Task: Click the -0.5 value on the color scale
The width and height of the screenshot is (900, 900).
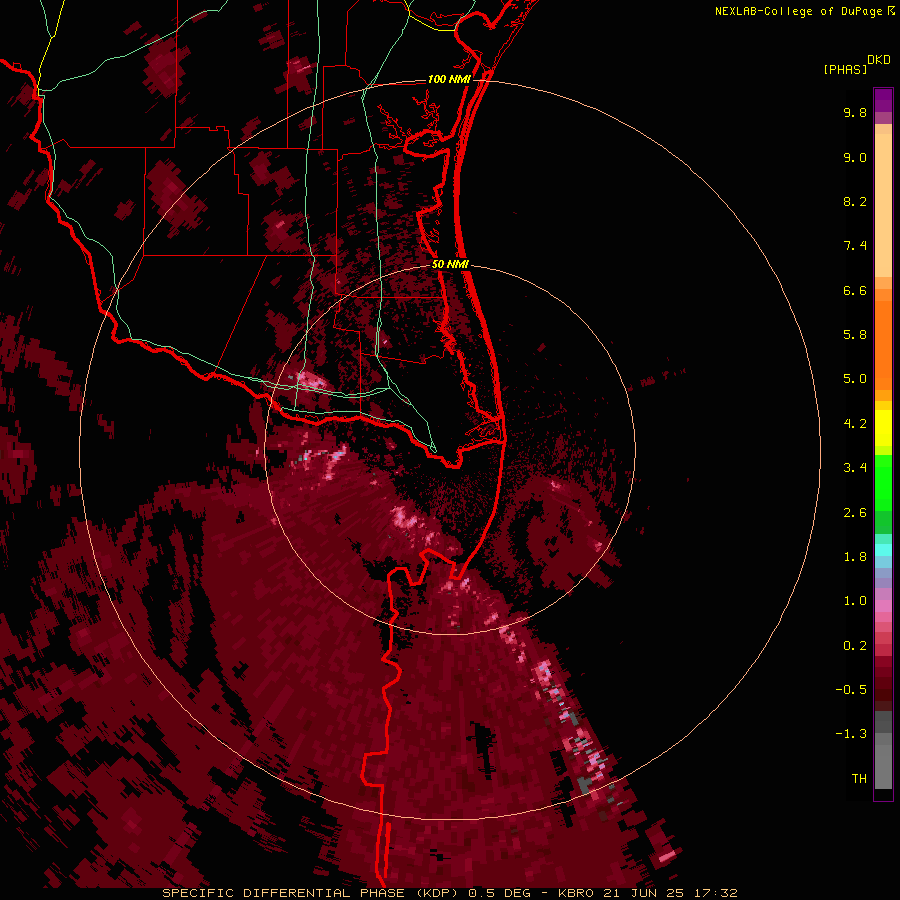Action: coord(851,690)
